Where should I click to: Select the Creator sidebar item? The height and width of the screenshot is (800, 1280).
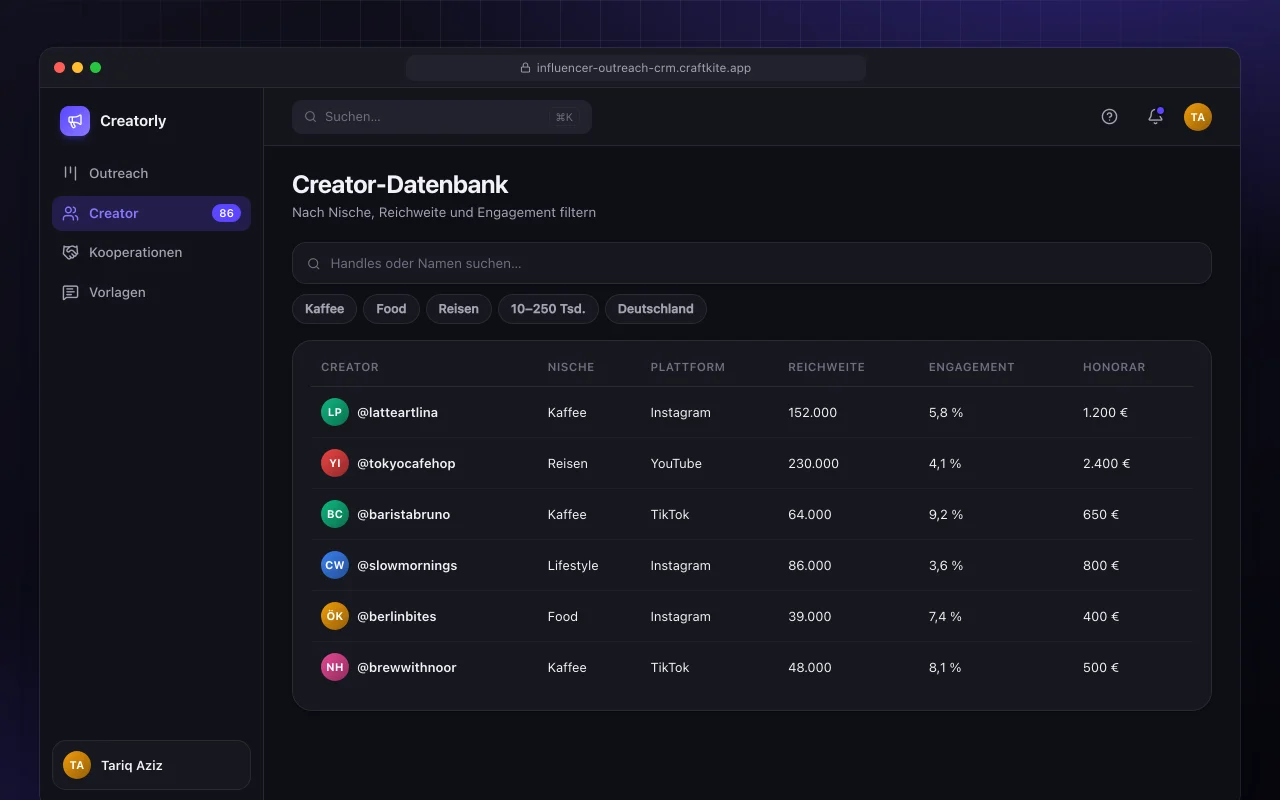(x=151, y=213)
